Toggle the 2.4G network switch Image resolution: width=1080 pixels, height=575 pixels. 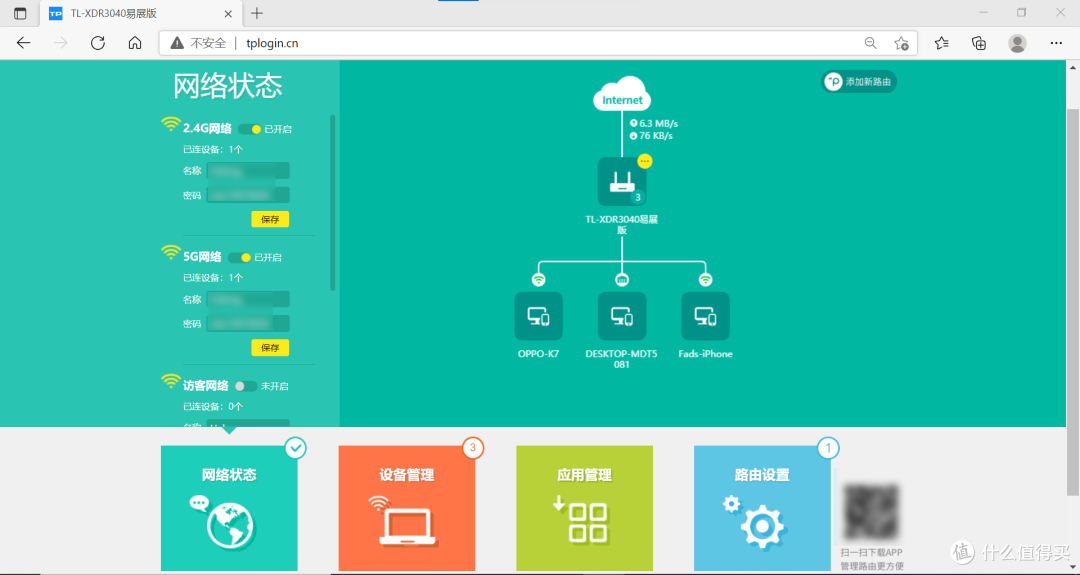click(x=249, y=129)
